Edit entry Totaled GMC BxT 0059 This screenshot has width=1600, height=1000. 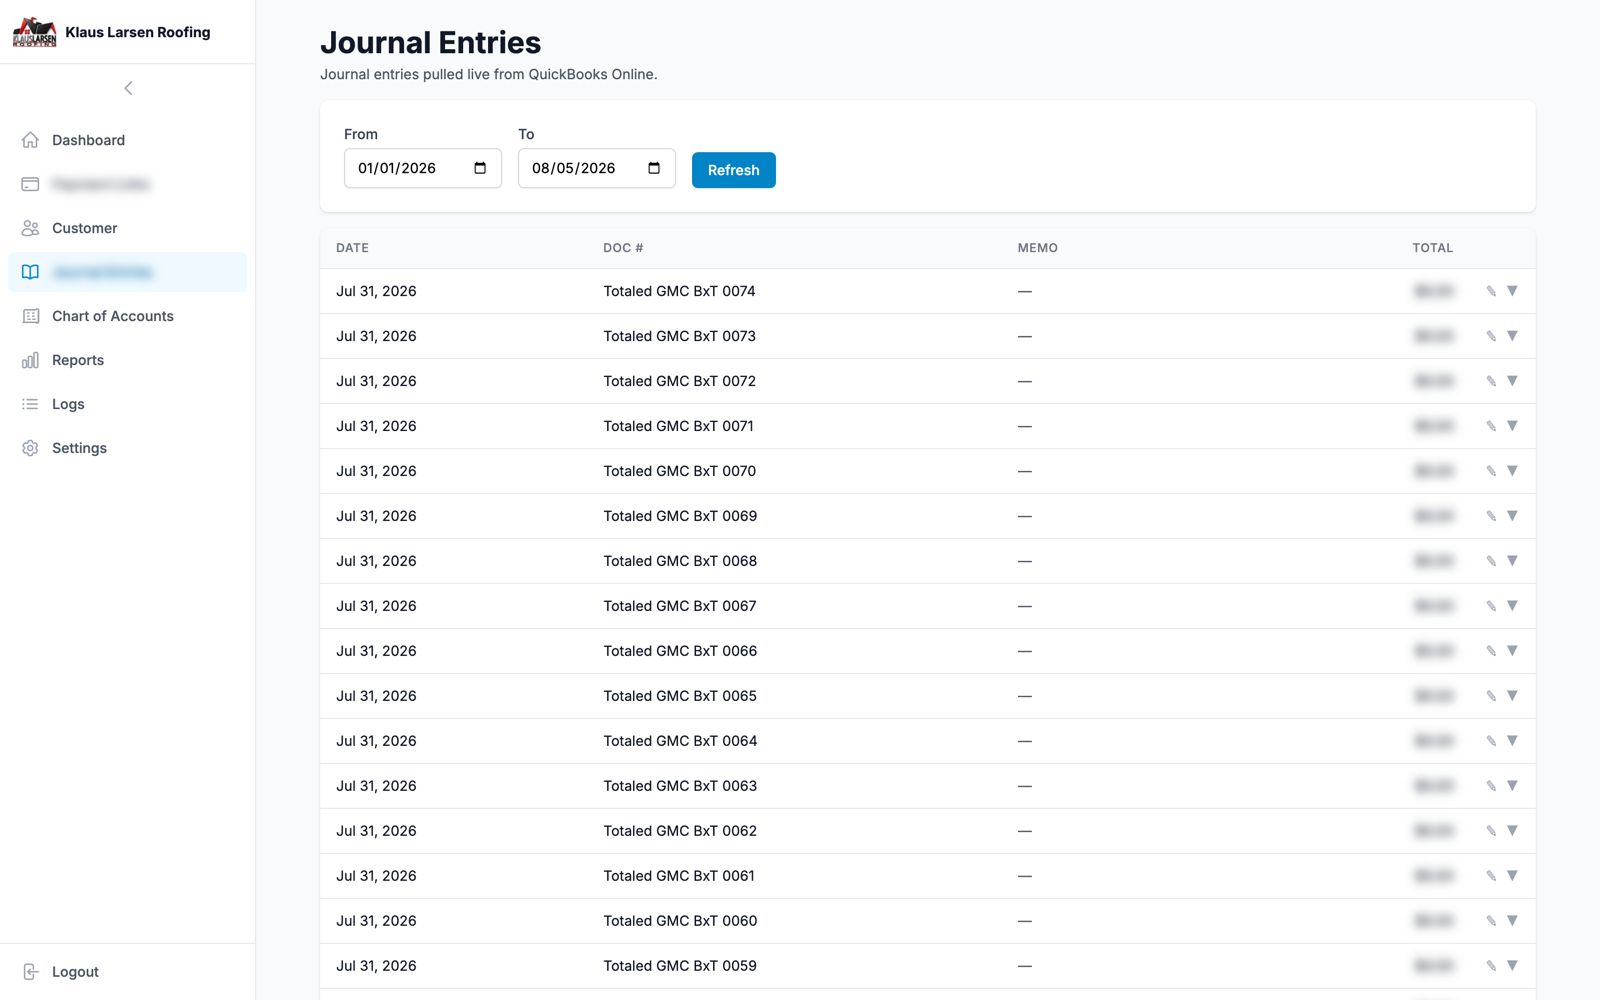click(1491, 966)
